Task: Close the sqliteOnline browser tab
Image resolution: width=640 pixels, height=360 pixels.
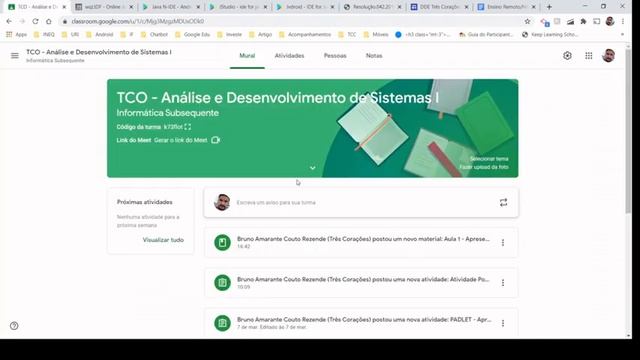Action: [131, 7]
